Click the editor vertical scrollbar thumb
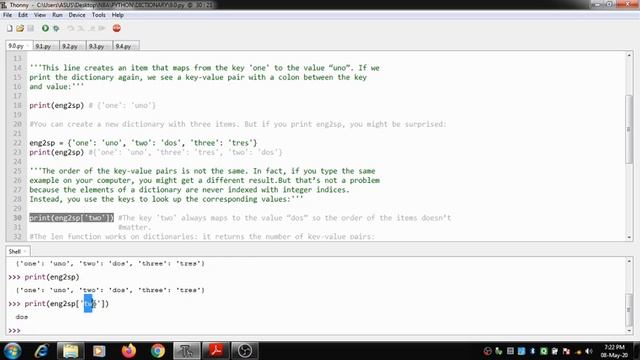640x360 pixels. pyautogui.click(x=629, y=129)
